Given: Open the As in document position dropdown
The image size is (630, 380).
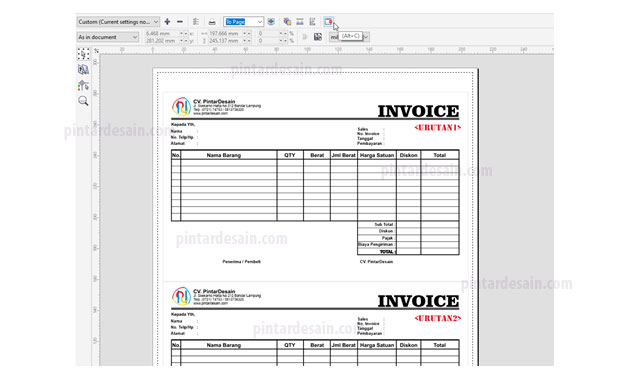Looking at the screenshot, I should [108, 37].
